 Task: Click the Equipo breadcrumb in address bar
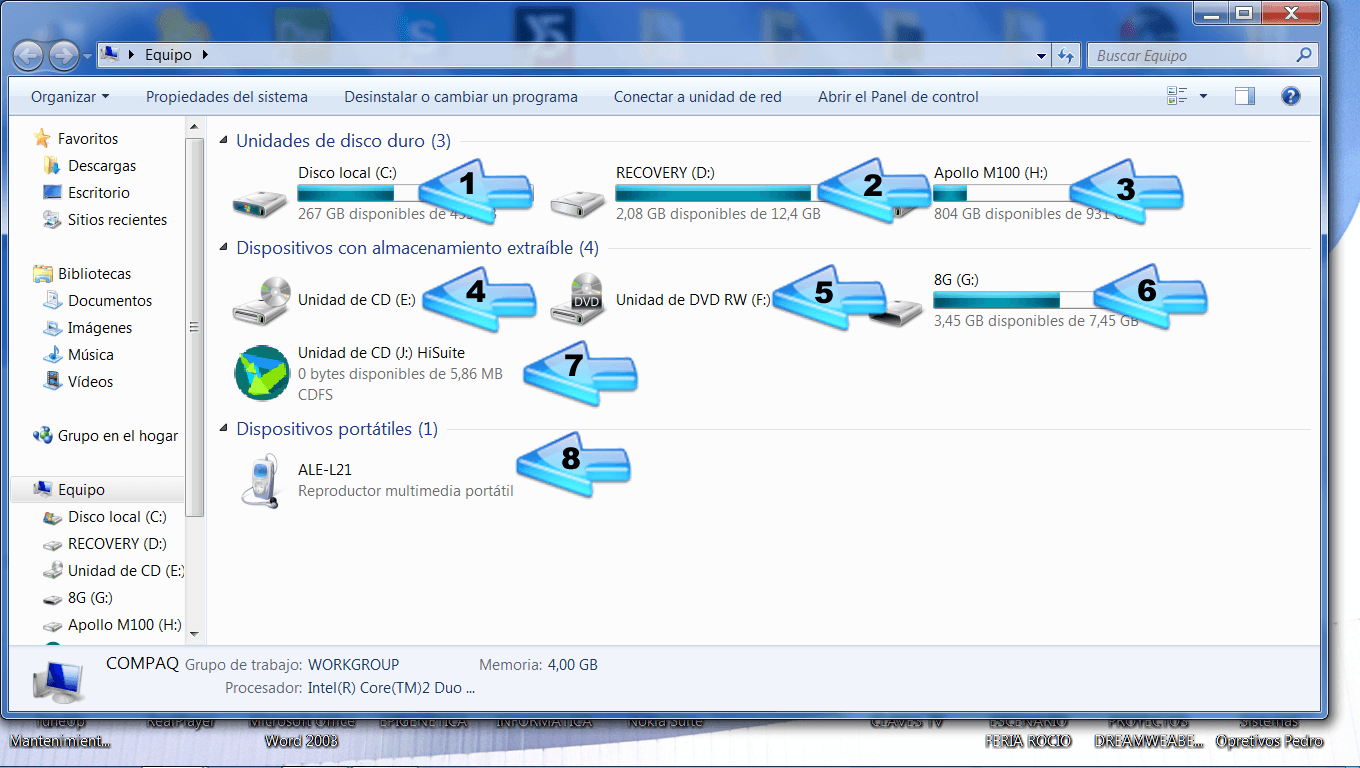(x=168, y=55)
